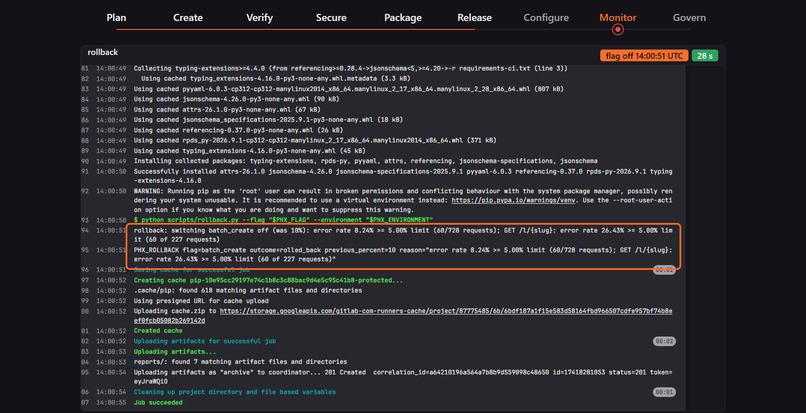Click the 'python scripts/rollback.py' command line
Screen dimensions: 806x413
click(x=283, y=220)
